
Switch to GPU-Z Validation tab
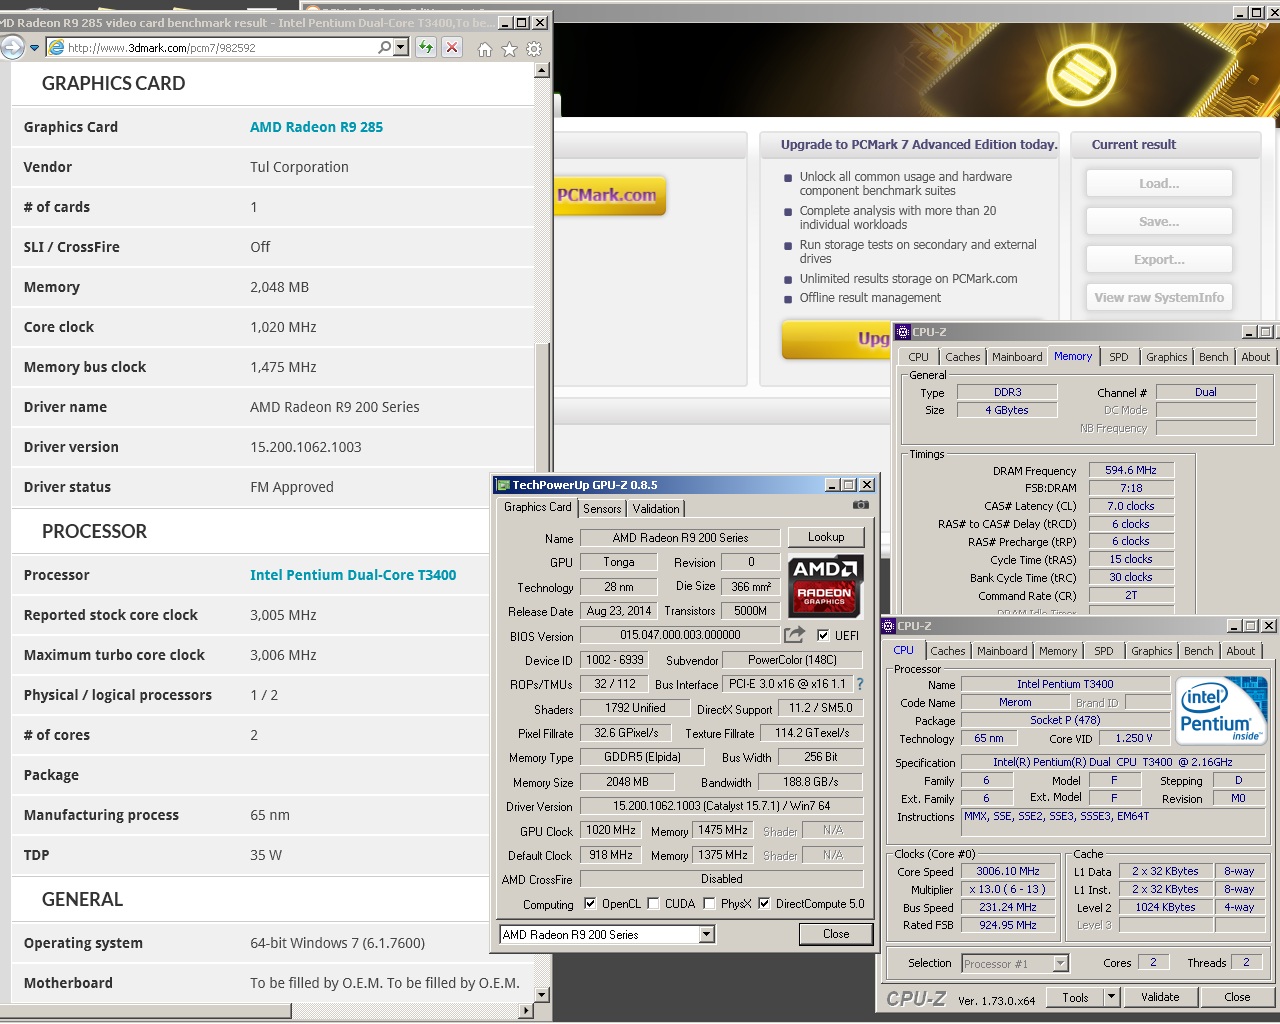656,509
